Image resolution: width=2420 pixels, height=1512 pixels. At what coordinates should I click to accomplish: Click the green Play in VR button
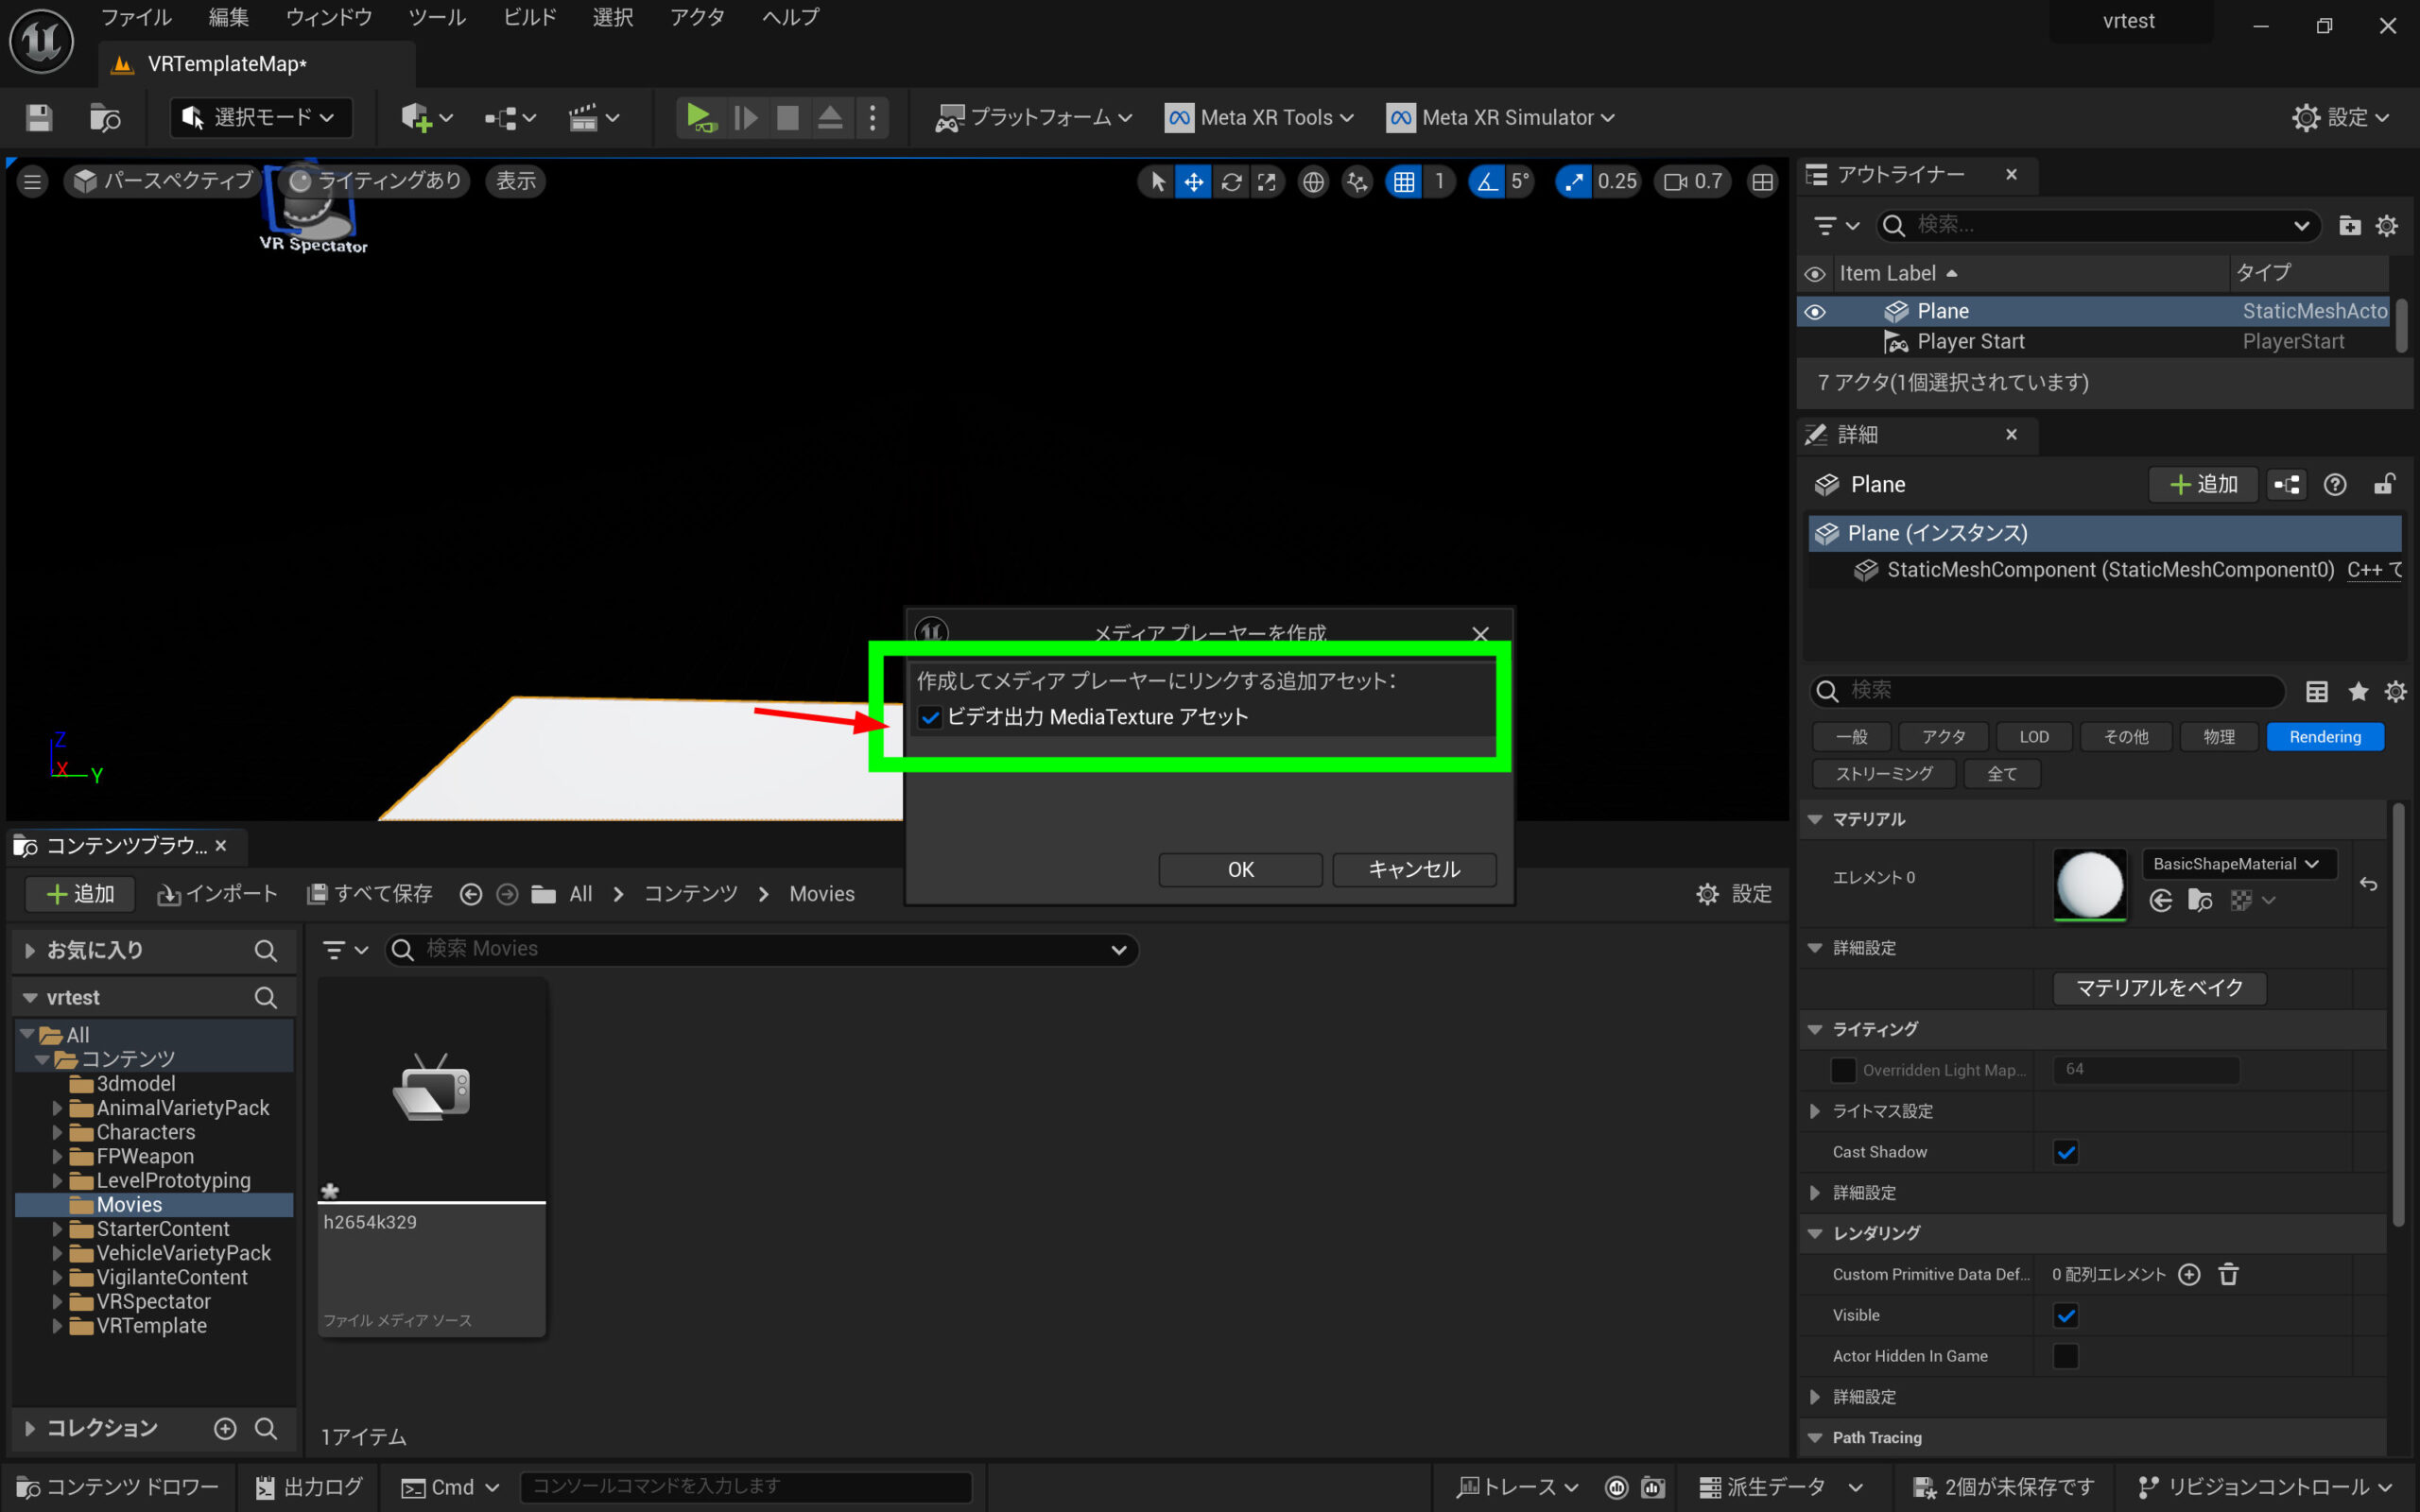coord(700,118)
